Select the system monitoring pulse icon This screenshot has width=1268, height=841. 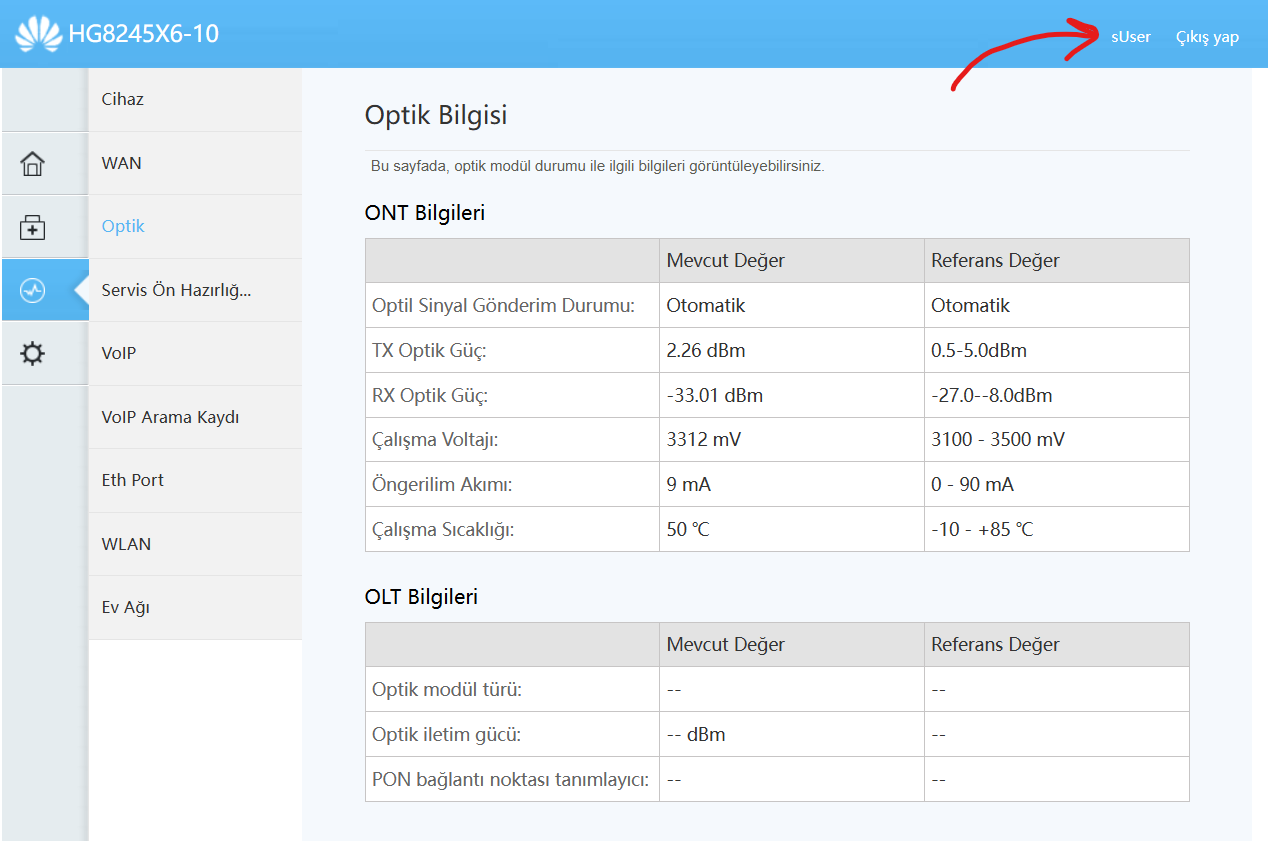pos(33,291)
